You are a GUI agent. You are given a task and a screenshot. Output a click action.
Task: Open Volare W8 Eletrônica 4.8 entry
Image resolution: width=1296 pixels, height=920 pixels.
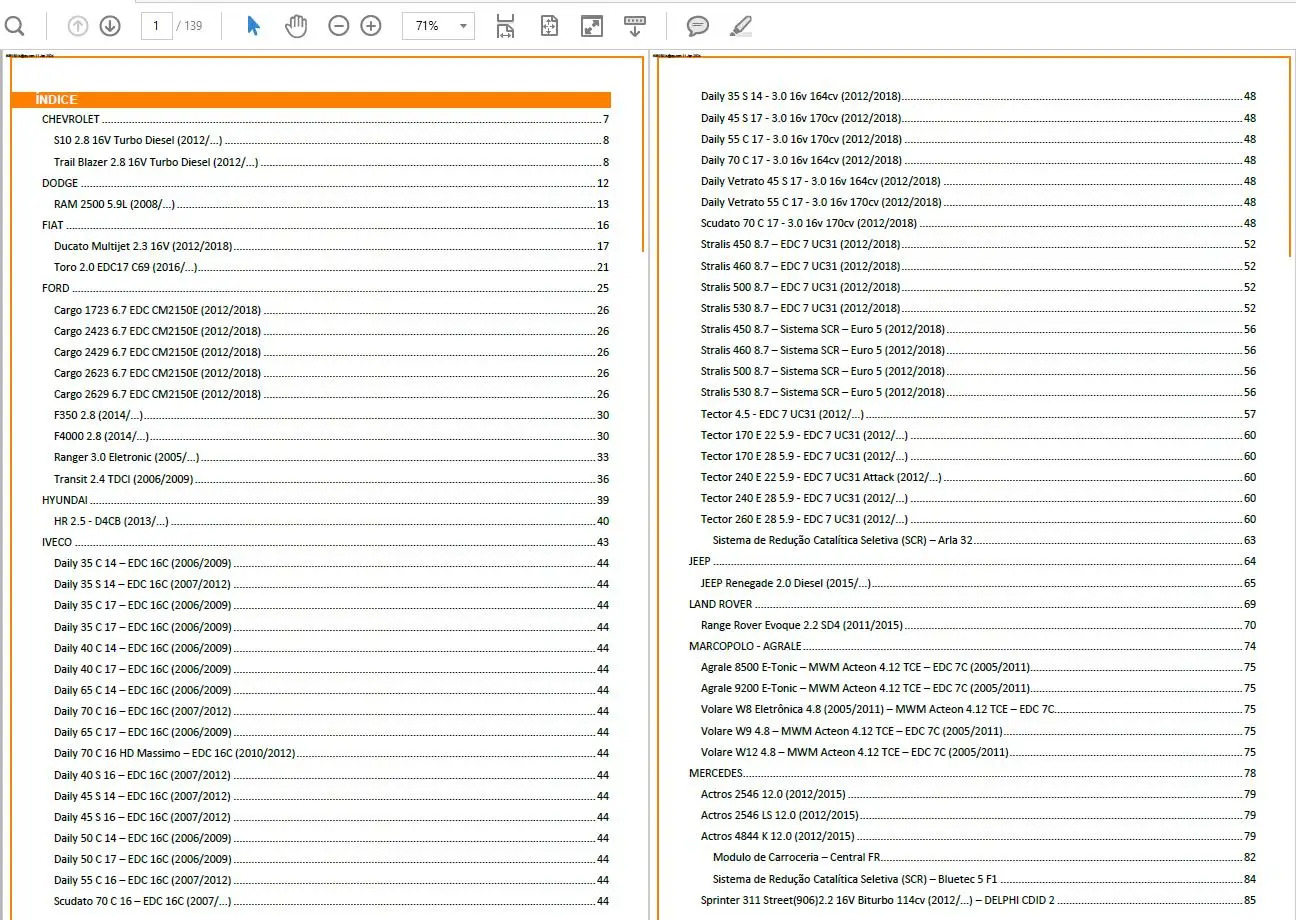point(978,709)
